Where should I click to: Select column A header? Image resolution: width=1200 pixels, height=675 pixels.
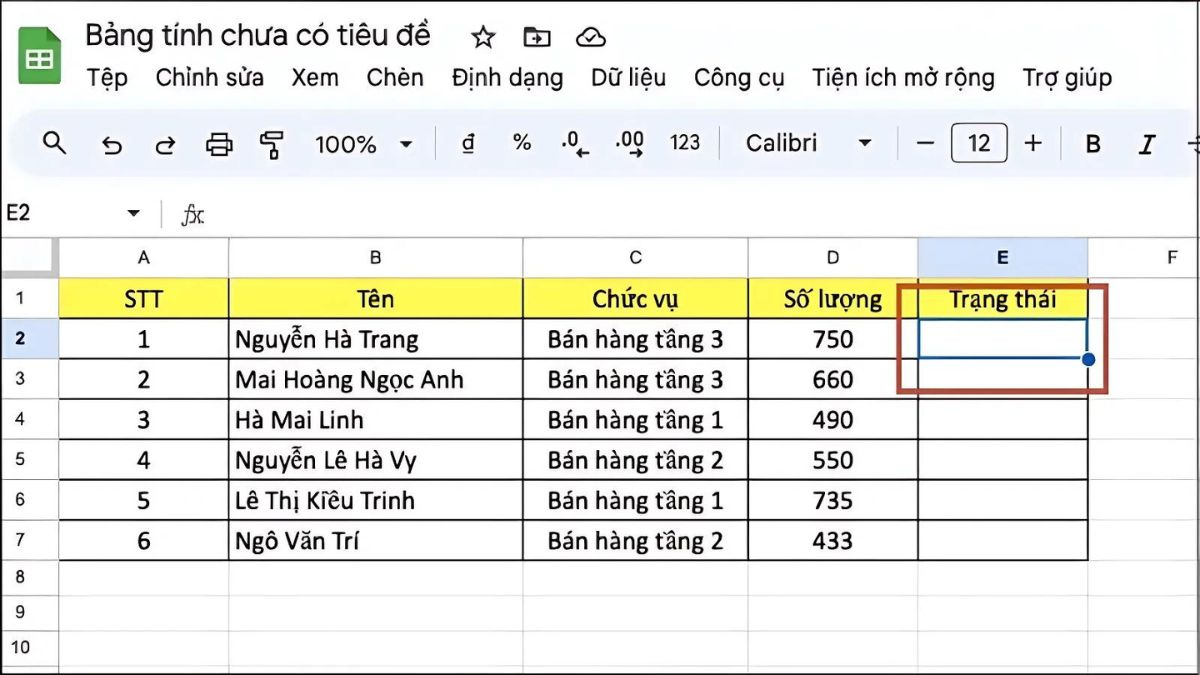[144, 257]
